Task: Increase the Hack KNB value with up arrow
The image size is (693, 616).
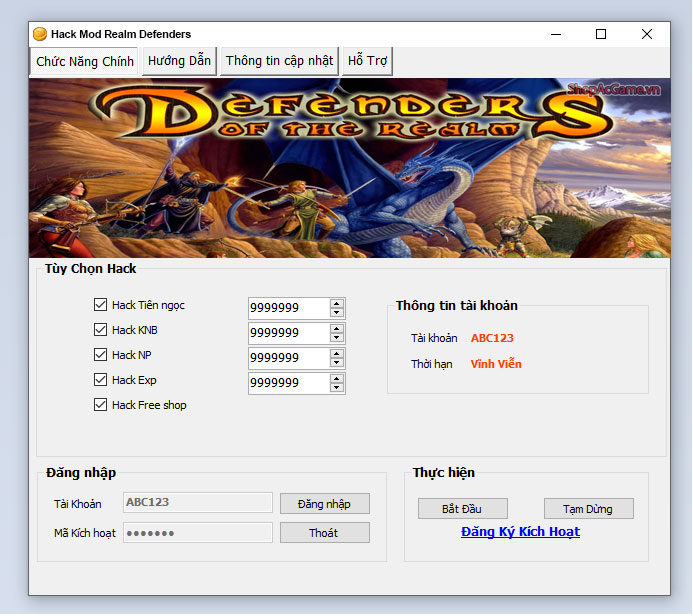Action: pyautogui.click(x=337, y=329)
